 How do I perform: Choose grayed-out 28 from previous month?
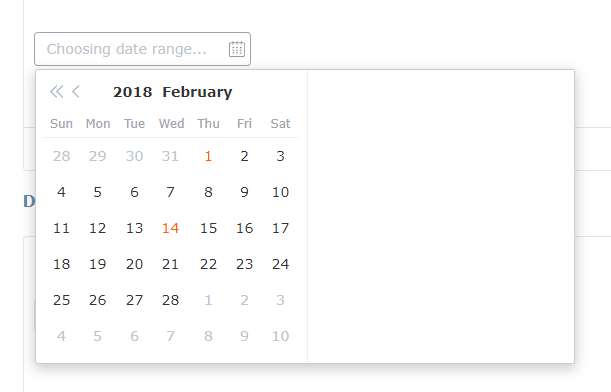61,156
